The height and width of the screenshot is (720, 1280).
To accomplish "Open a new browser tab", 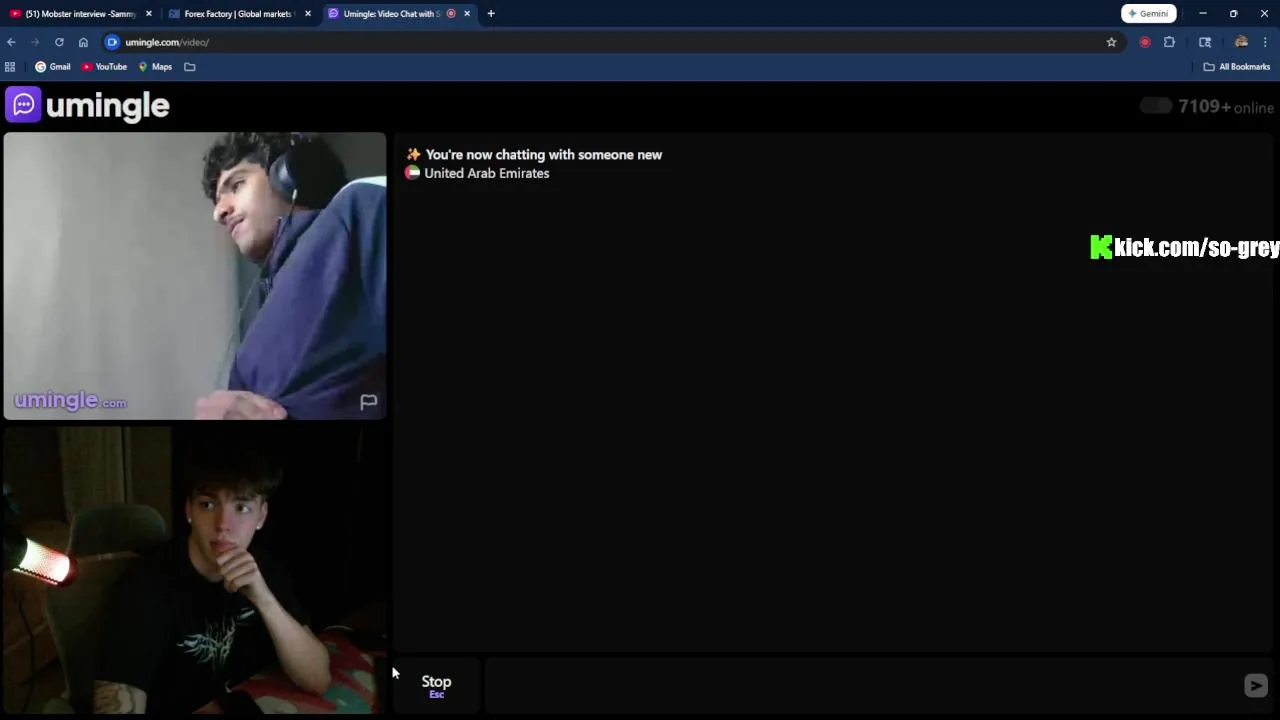I will coord(491,14).
